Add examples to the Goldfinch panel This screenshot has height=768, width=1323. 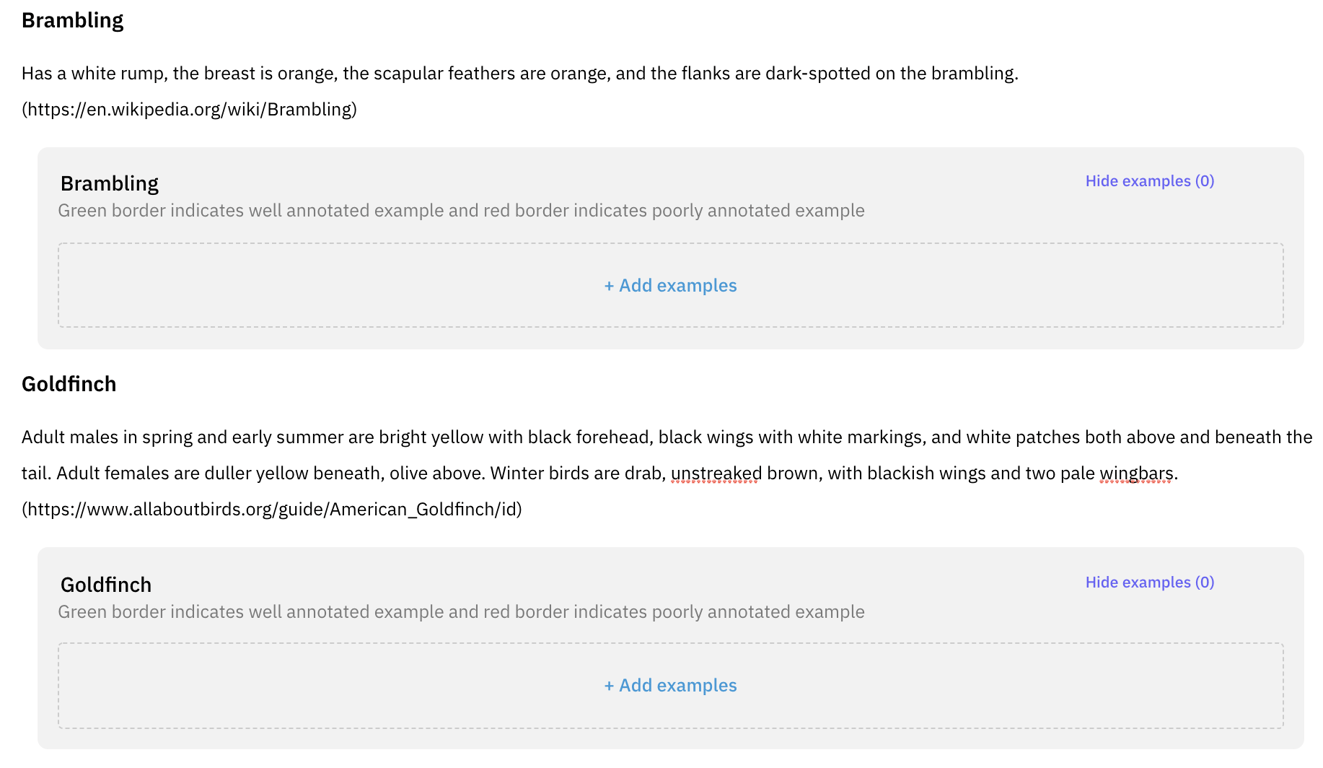tap(670, 685)
